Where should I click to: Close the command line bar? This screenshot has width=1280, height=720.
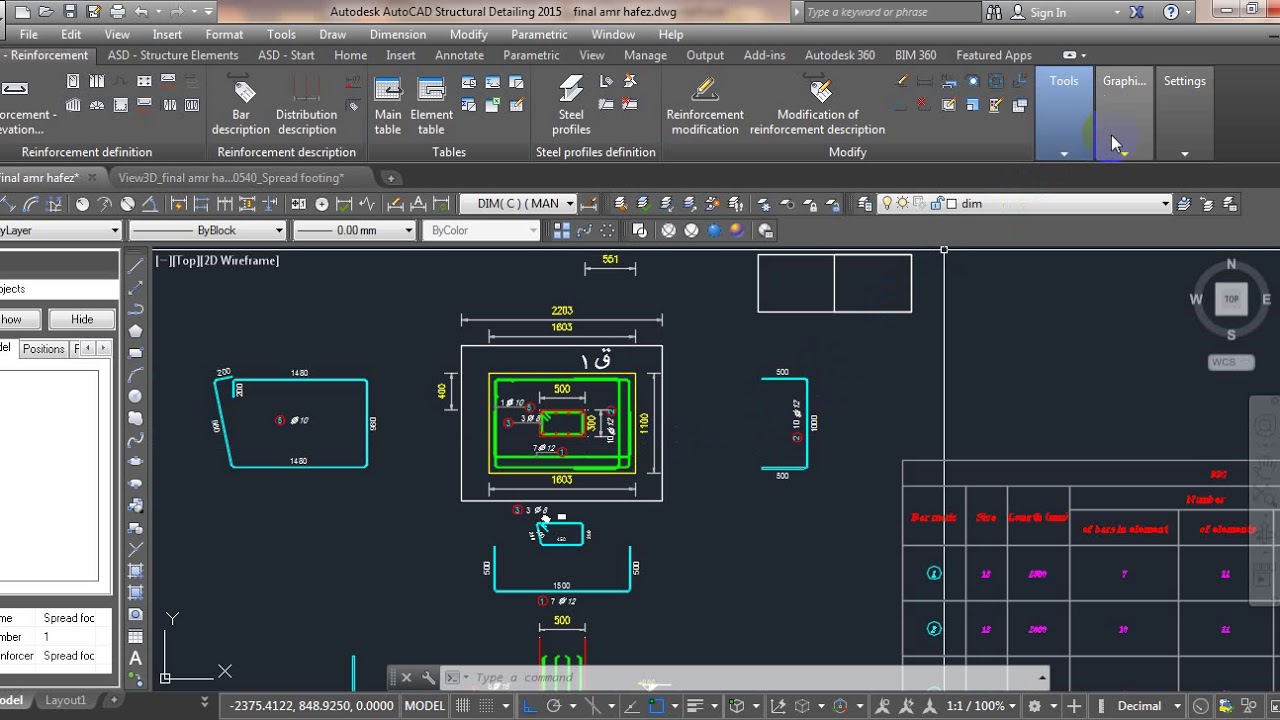pos(406,678)
